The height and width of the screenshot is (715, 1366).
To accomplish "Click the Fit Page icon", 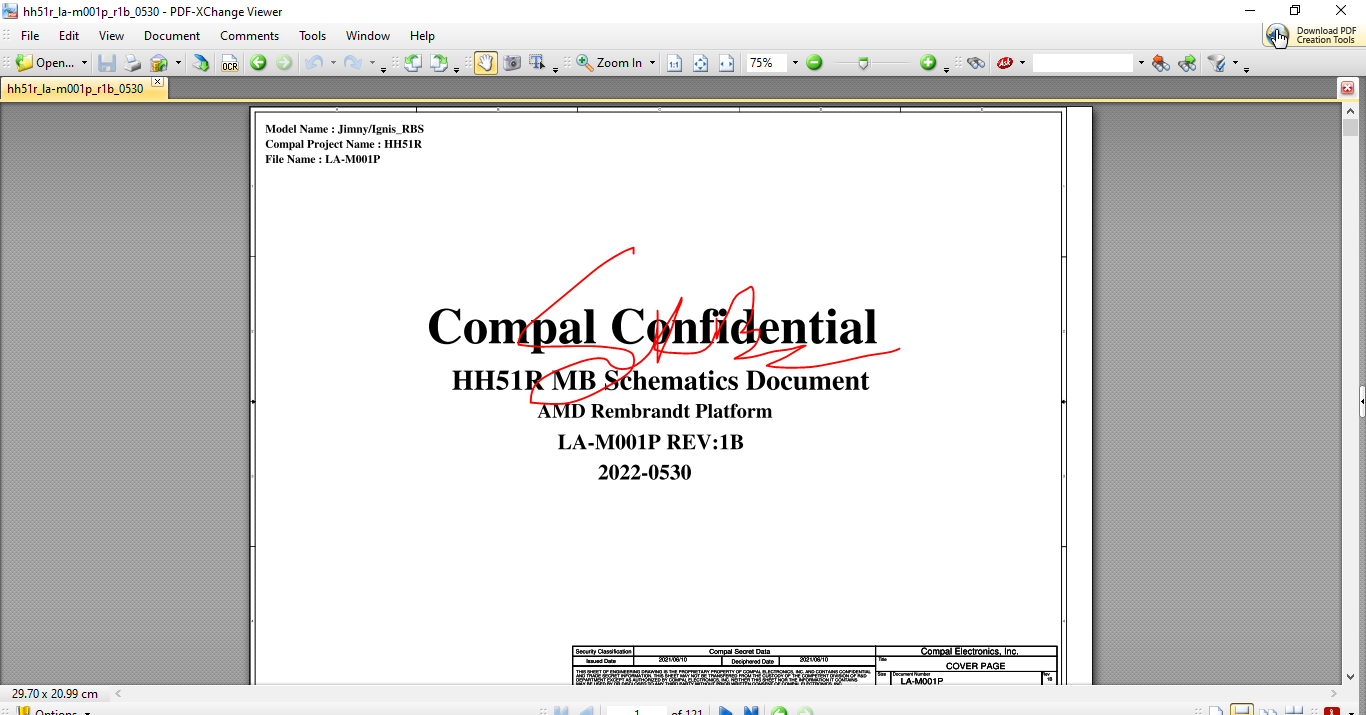I will click(x=700, y=63).
